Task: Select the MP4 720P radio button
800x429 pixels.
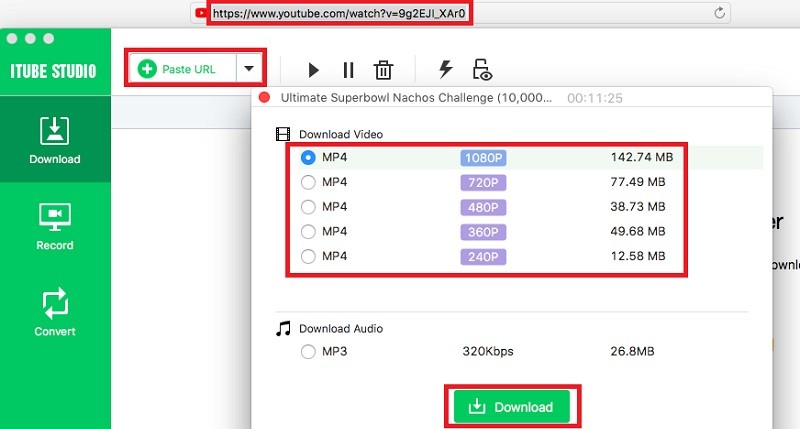Action: click(308, 182)
